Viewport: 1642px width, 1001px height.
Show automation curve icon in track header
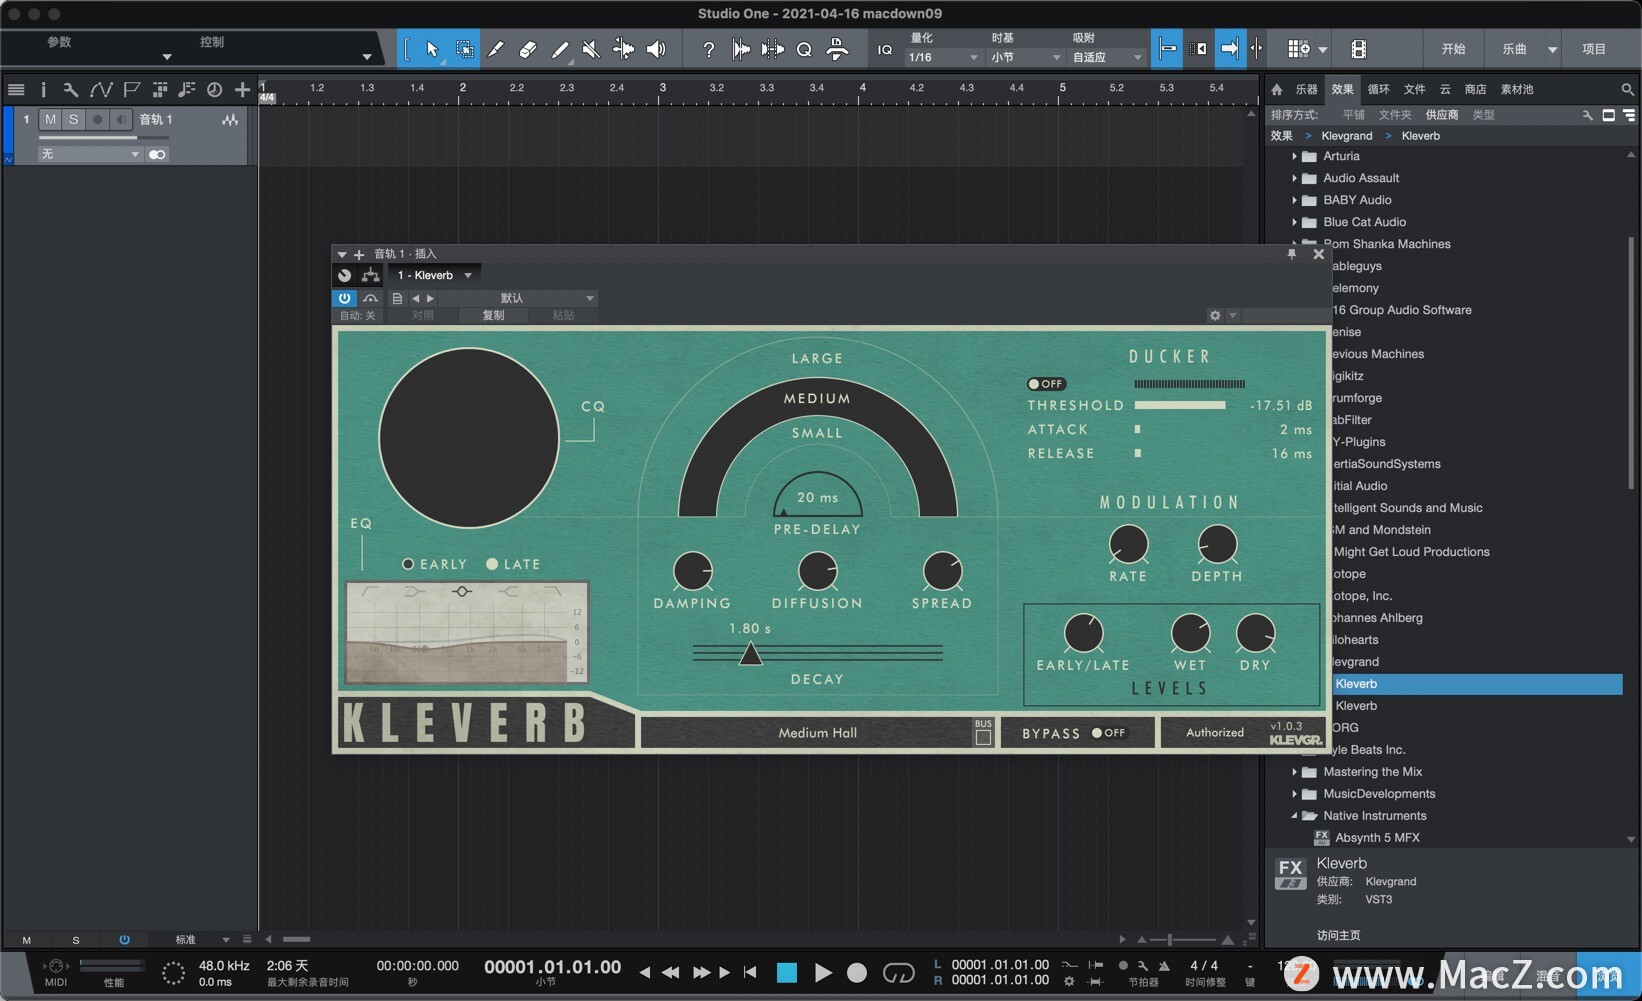tap(100, 90)
